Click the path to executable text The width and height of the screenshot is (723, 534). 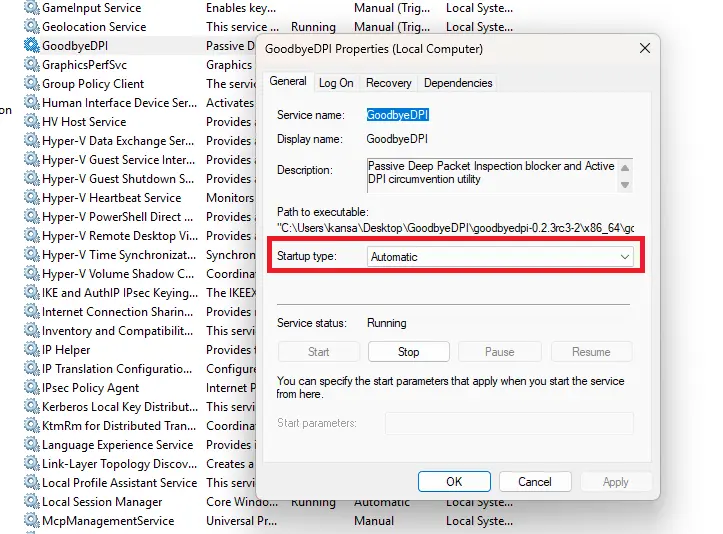click(x=455, y=228)
